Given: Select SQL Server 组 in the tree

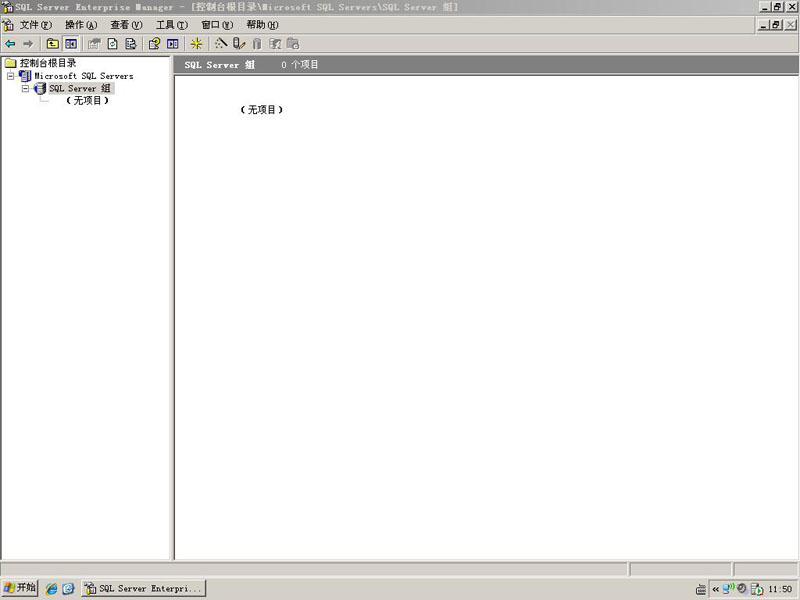Looking at the screenshot, I should [80, 88].
